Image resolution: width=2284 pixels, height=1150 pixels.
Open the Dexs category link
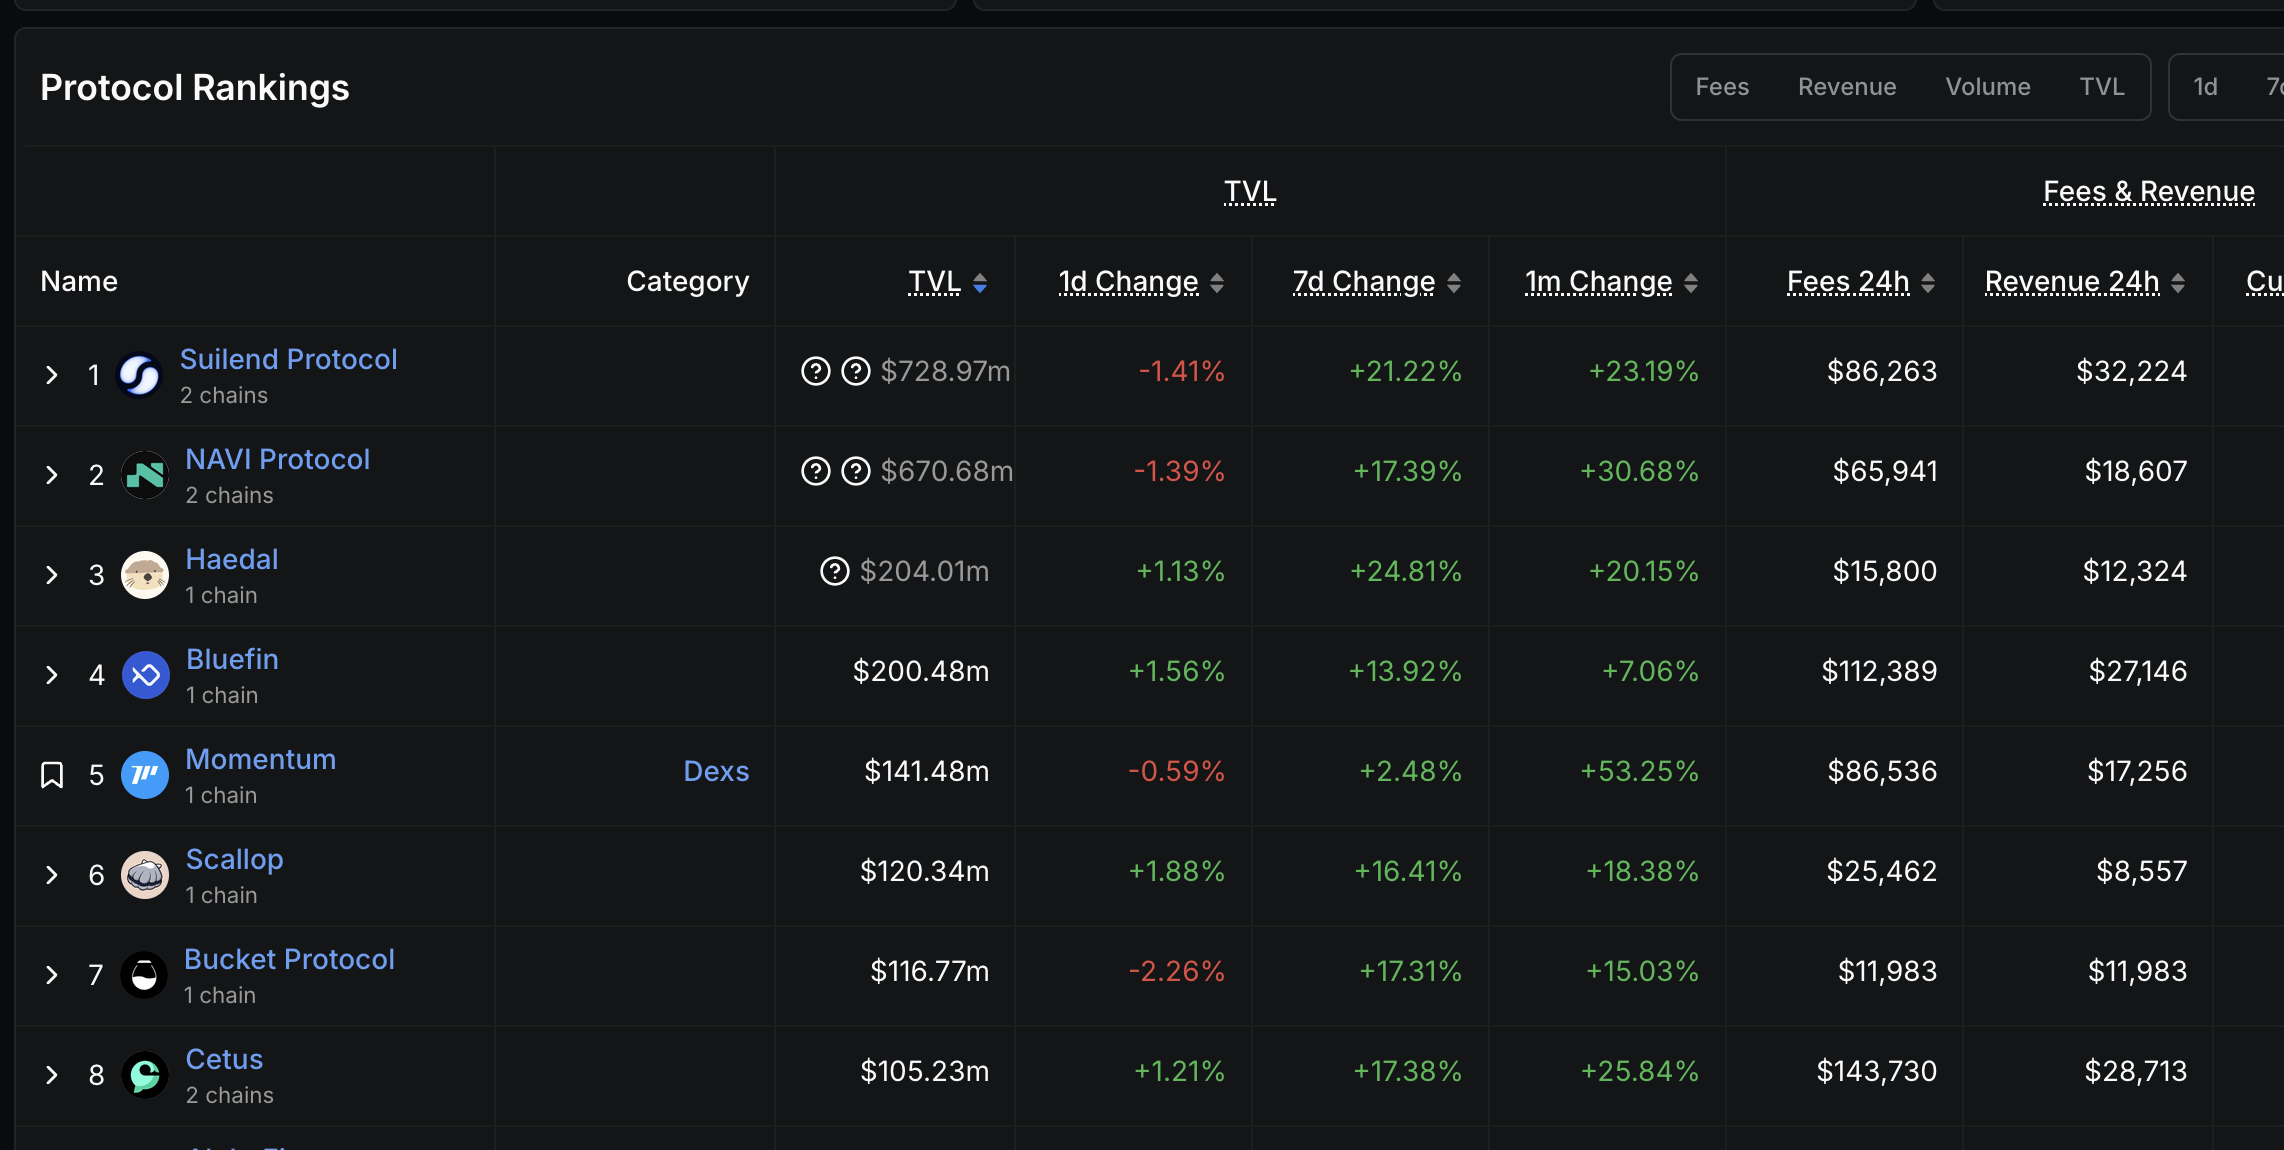(x=716, y=771)
